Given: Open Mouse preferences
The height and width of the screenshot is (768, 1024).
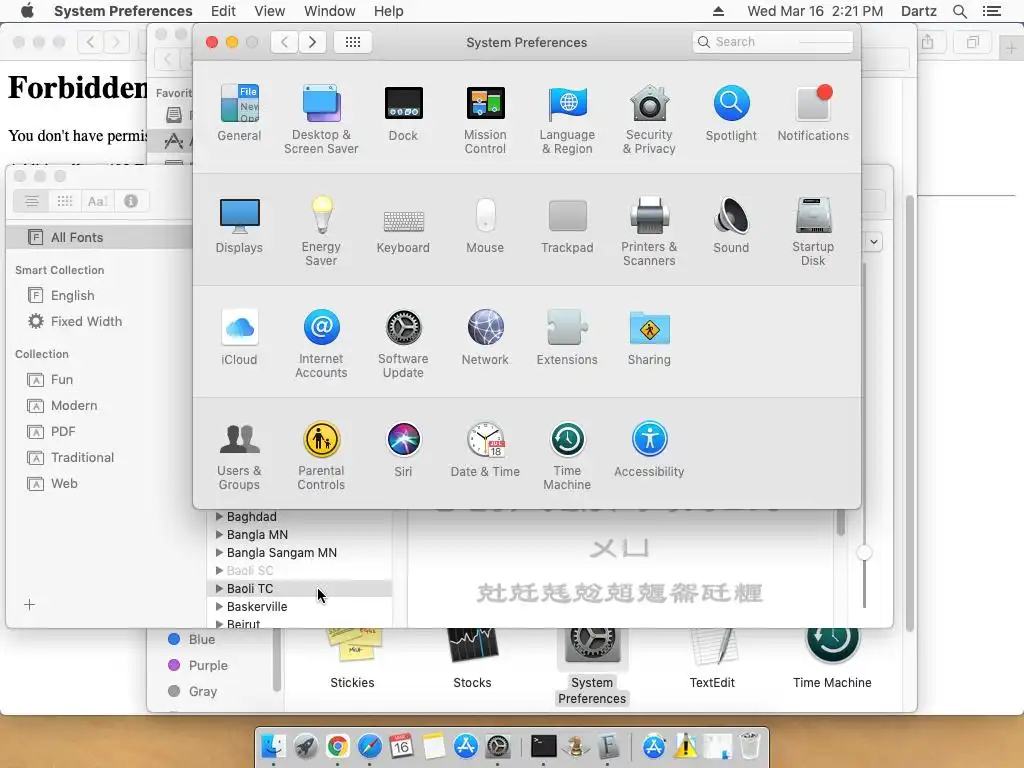Looking at the screenshot, I should tap(485, 225).
